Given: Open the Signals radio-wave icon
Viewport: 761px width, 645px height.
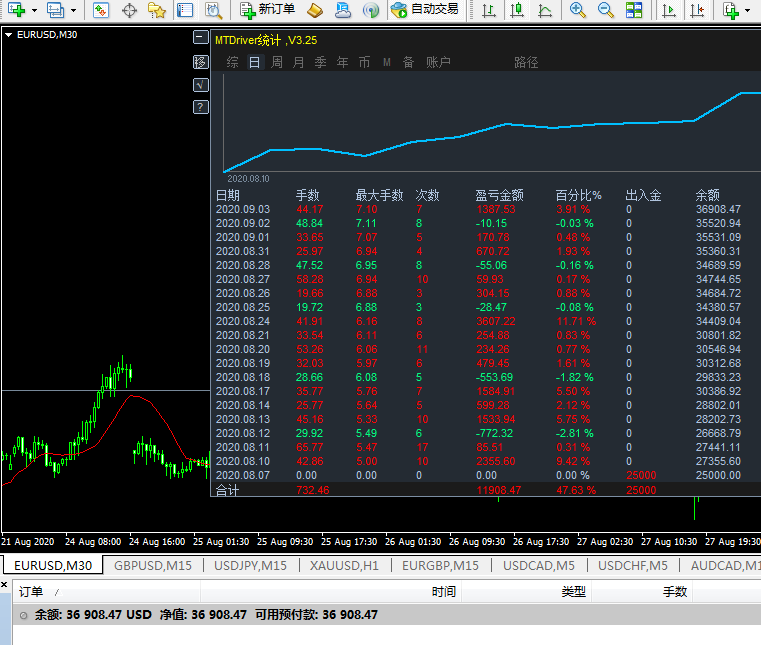Looking at the screenshot, I should point(371,10).
